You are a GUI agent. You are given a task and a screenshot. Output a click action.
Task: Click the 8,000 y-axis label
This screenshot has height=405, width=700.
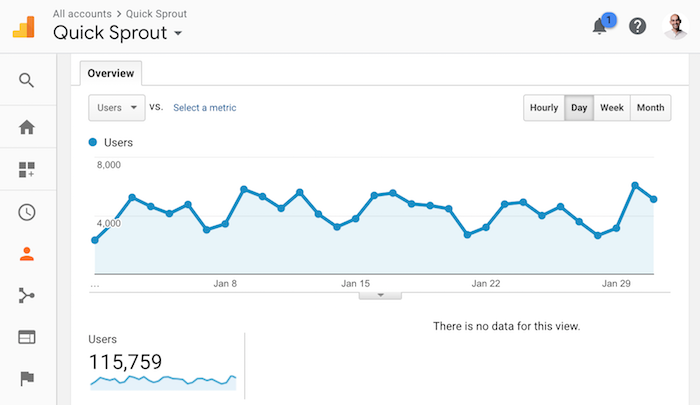[109, 165]
